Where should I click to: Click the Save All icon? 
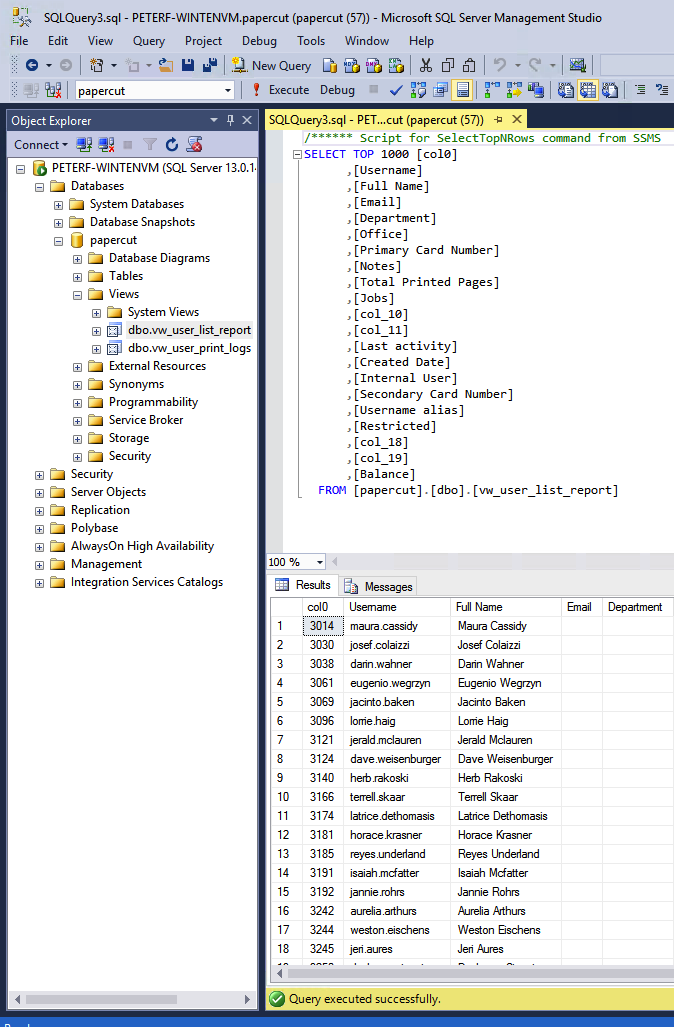tap(210, 65)
